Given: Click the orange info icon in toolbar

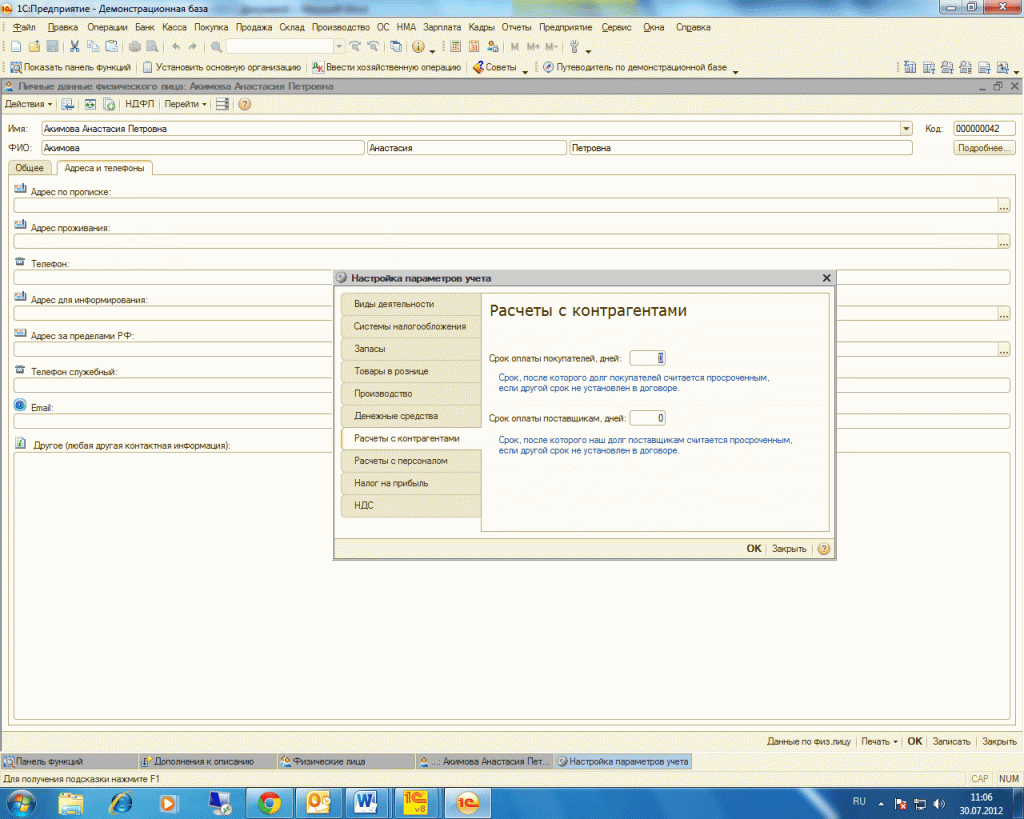Looking at the screenshot, I should tap(418, 47).
